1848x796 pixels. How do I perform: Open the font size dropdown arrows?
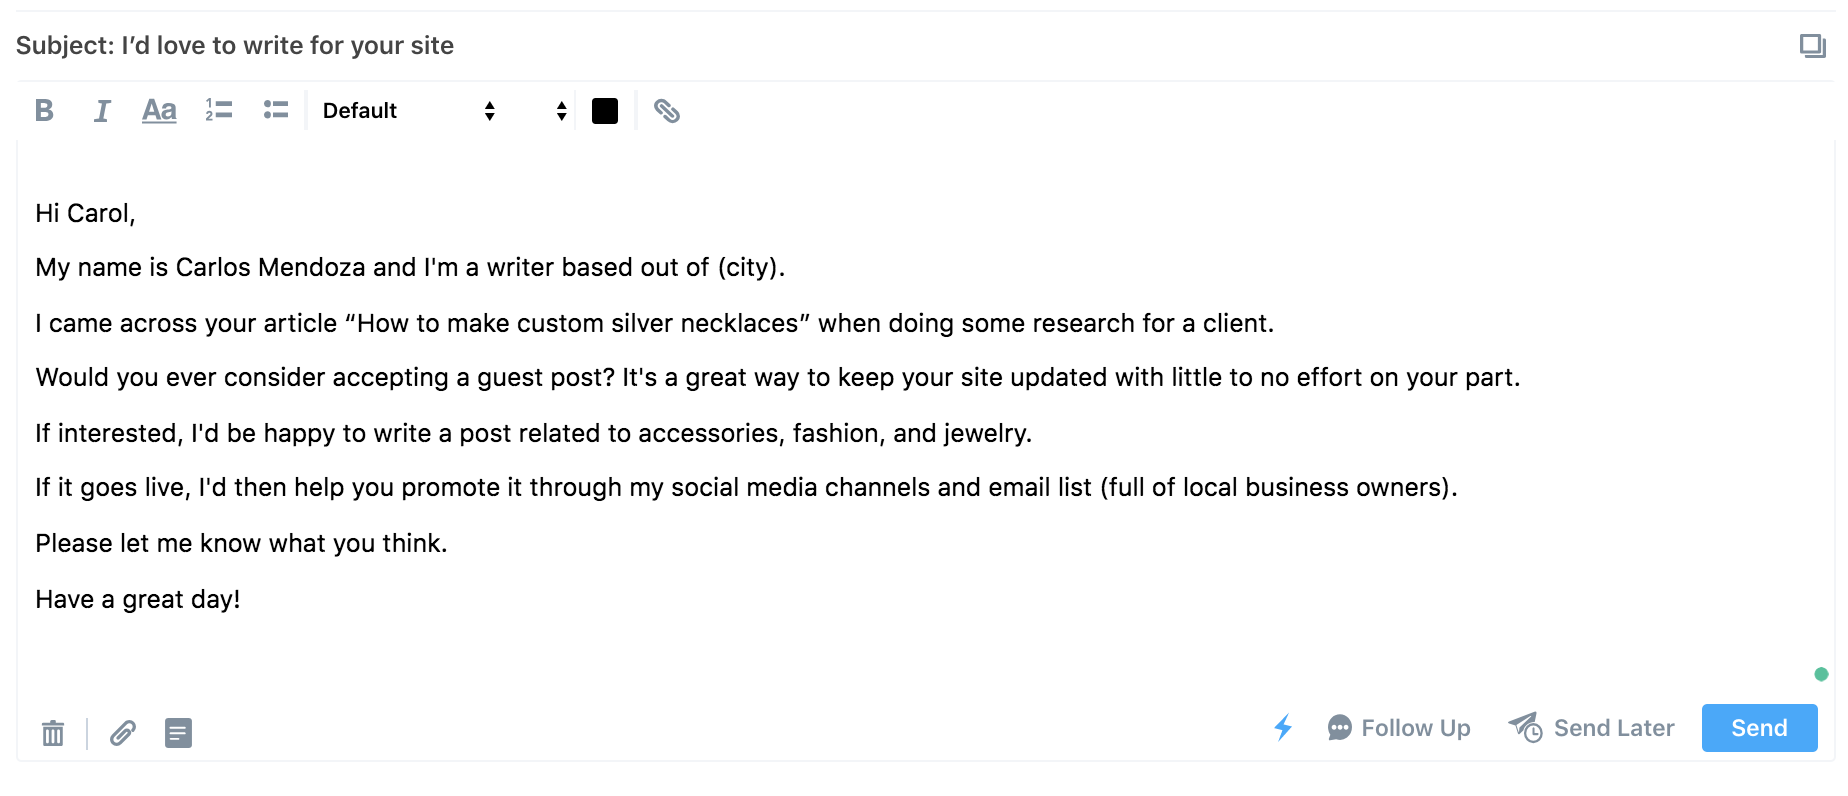[561, 111]
